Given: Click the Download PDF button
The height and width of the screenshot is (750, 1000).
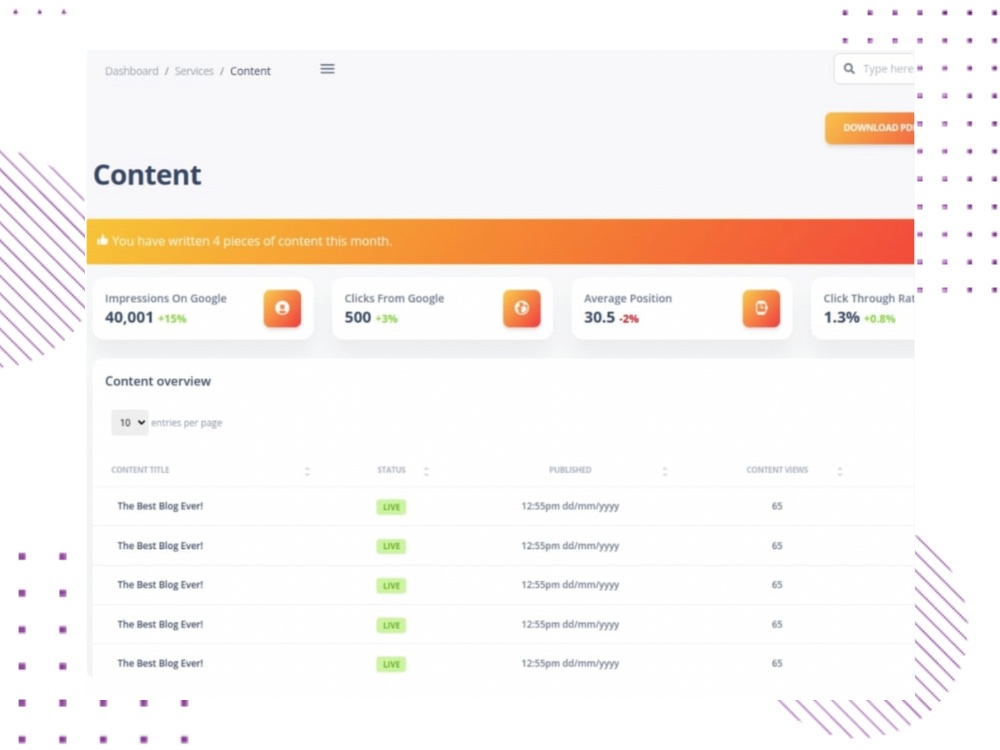Looking at the screenshot, I should click(x=870, y=128).
